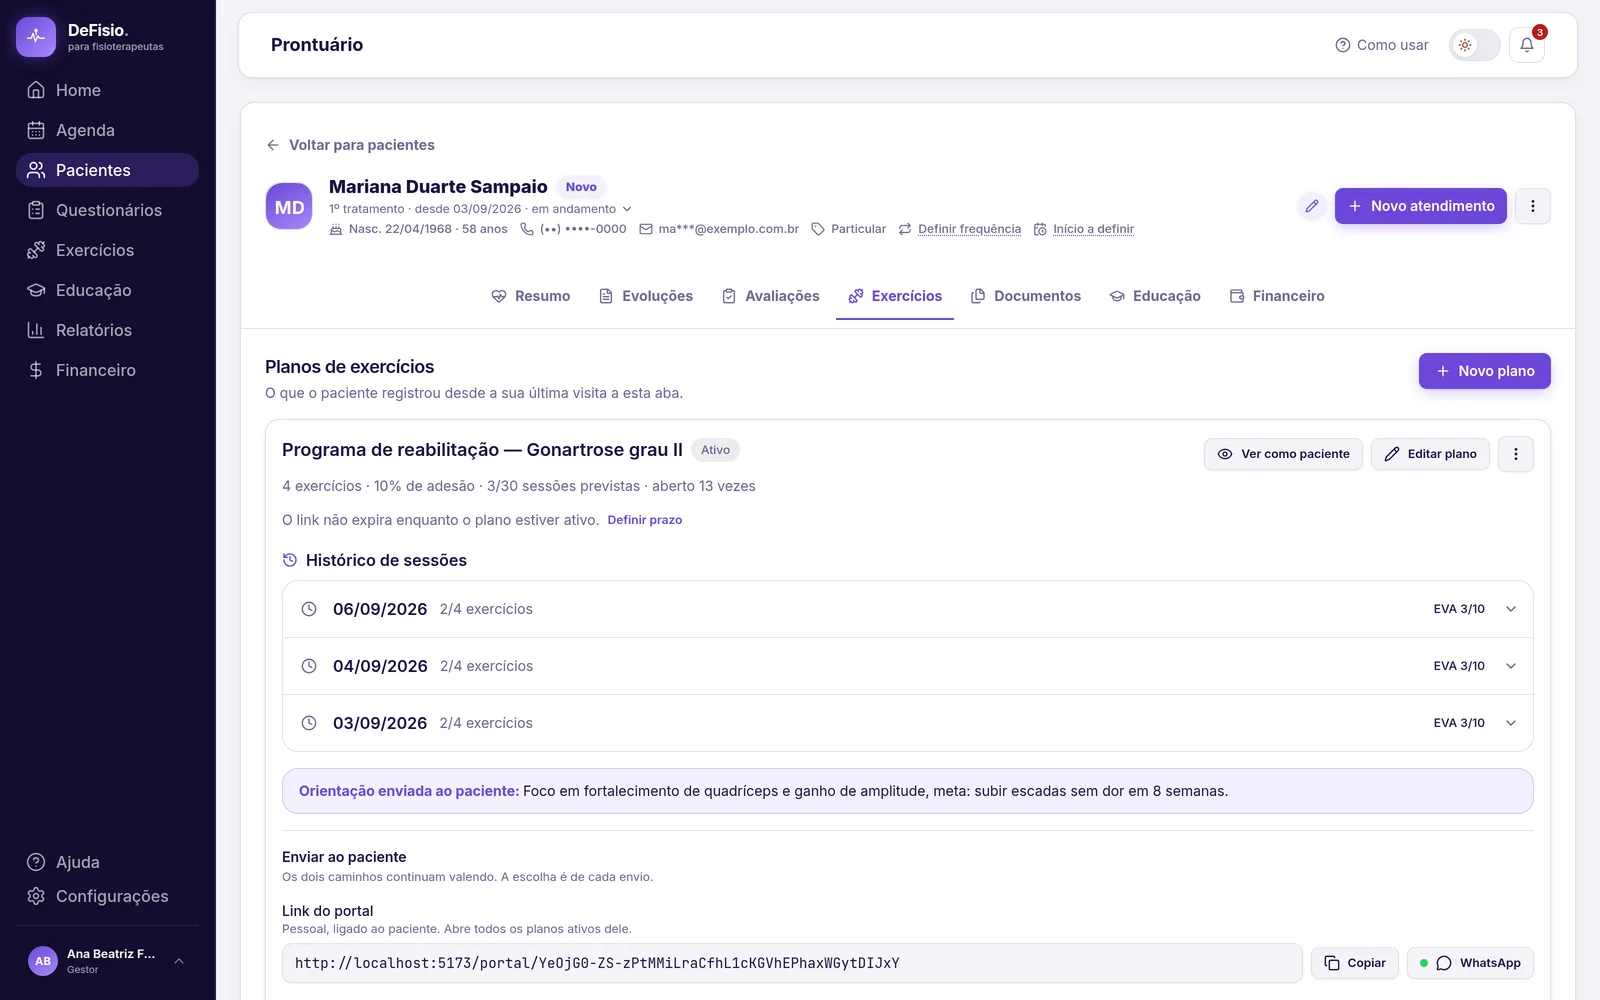Toggle the light/dark theme switch

tap(1475, 45)
